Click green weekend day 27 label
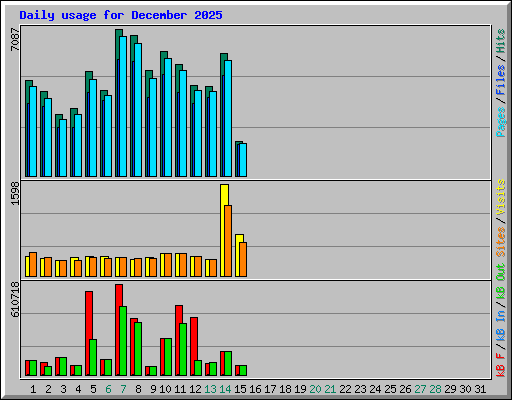 pos(420,389)
